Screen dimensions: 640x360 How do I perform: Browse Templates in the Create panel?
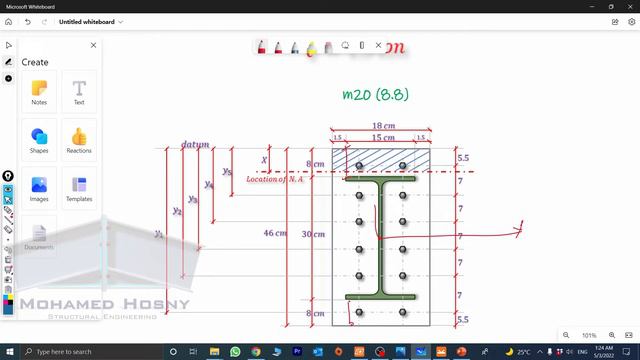point(79,189)
